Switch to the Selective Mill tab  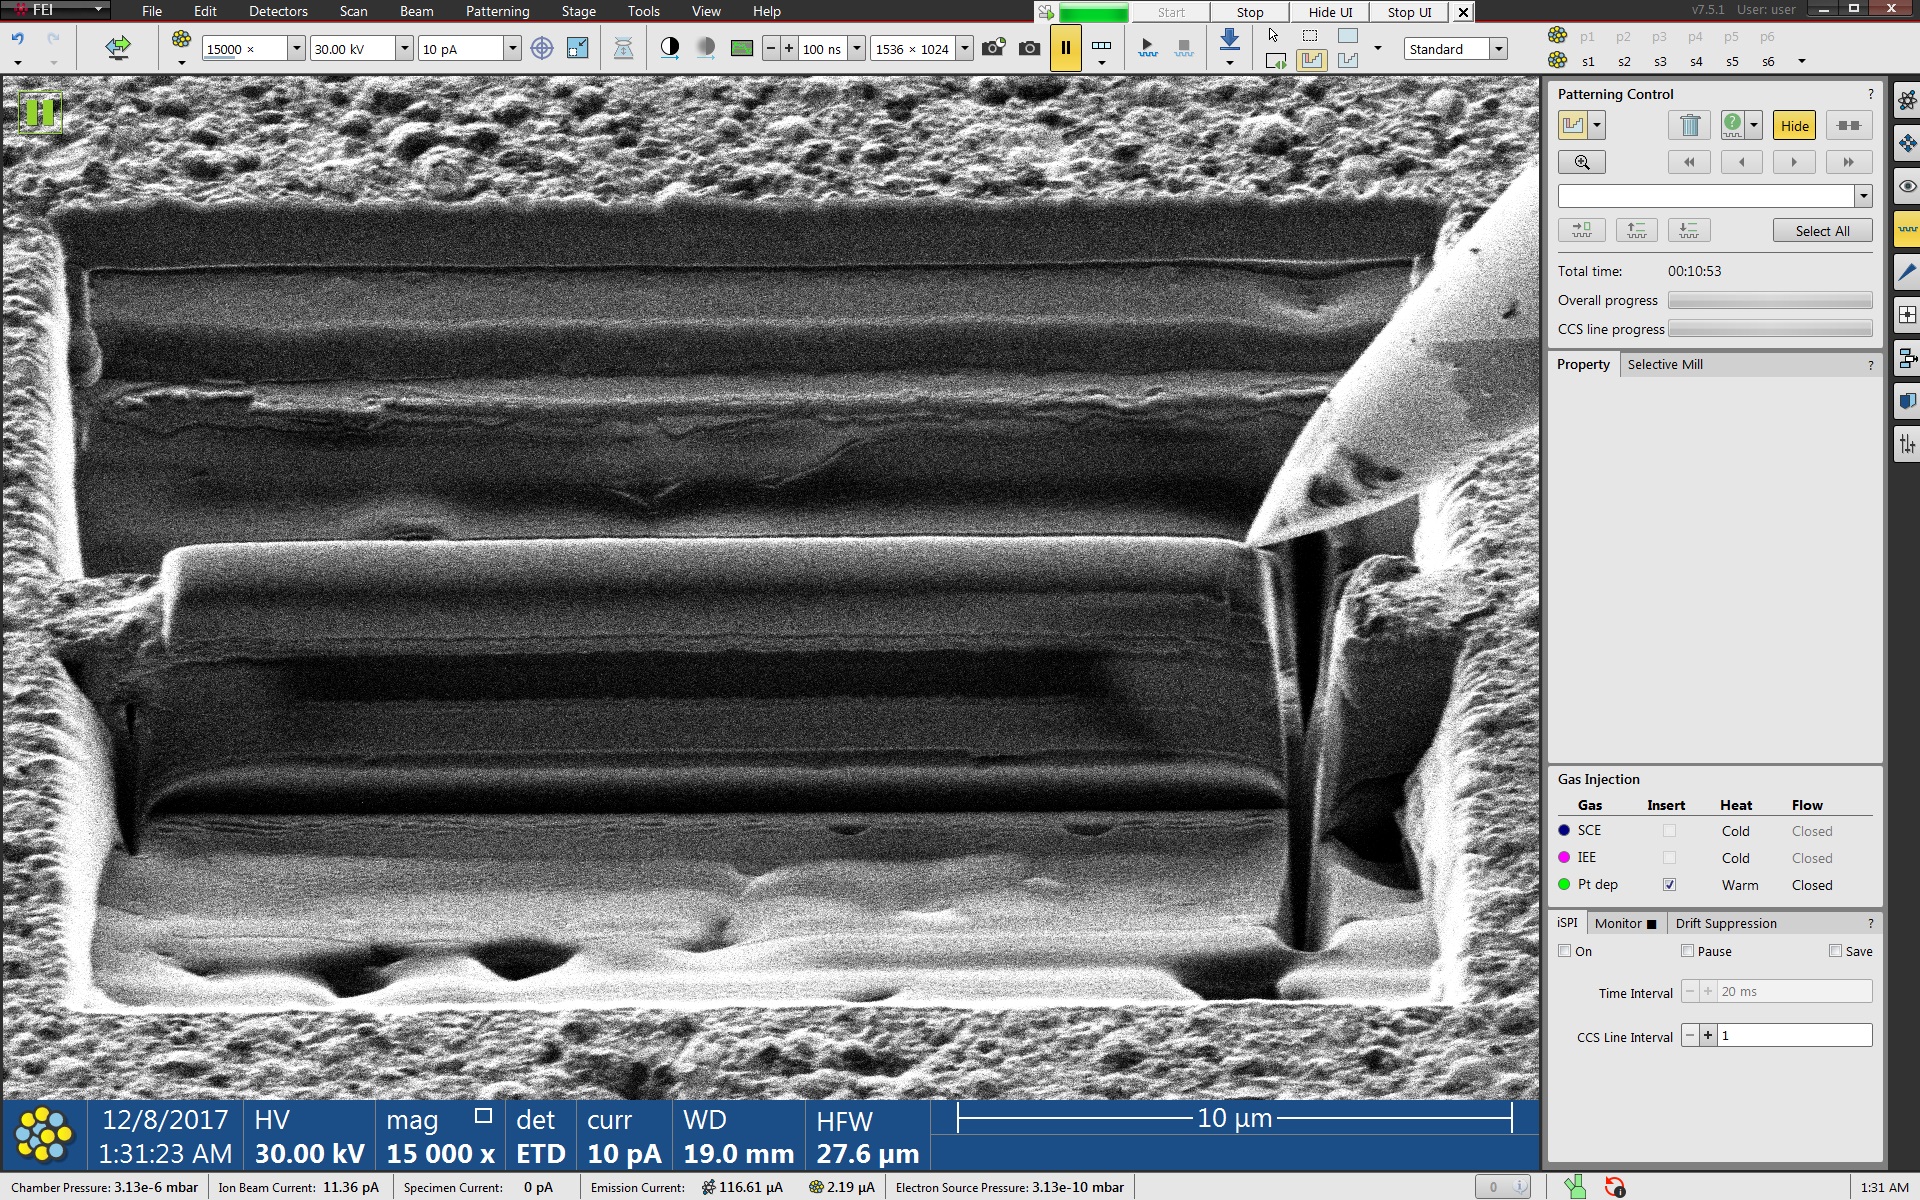pos(1664,364)
